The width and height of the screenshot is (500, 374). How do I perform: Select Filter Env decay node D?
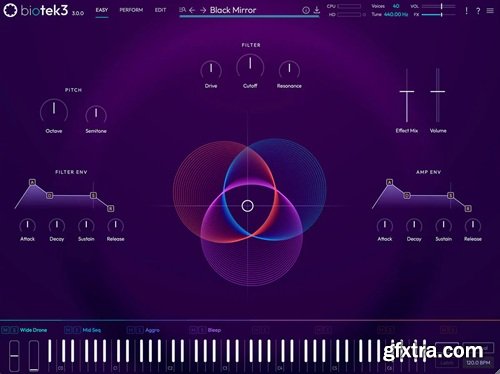click(x=49, y=195)
